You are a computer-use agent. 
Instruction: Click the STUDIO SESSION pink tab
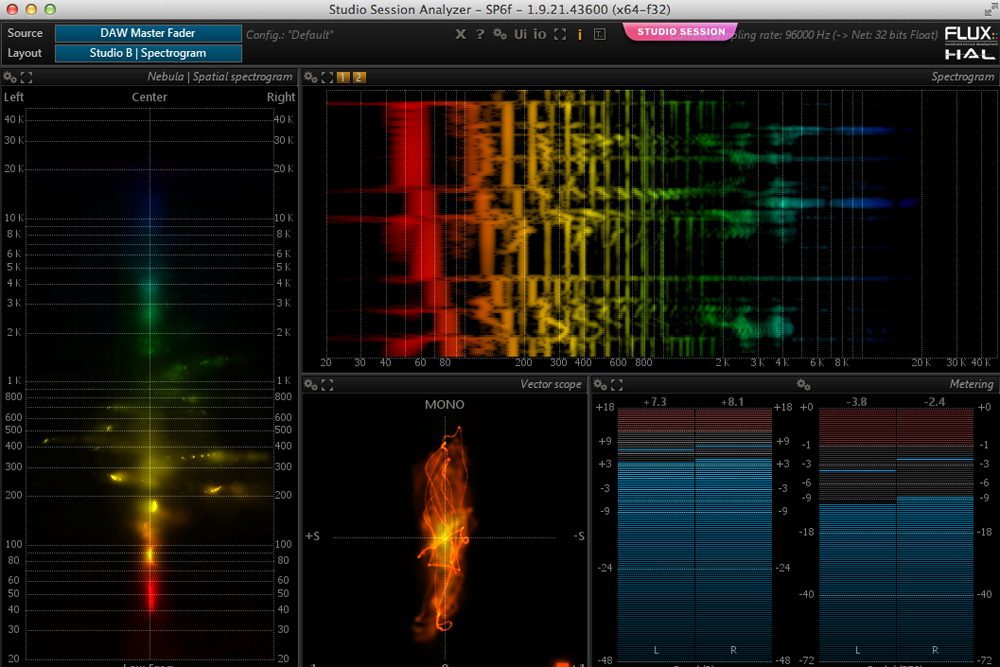click(681, 32)
